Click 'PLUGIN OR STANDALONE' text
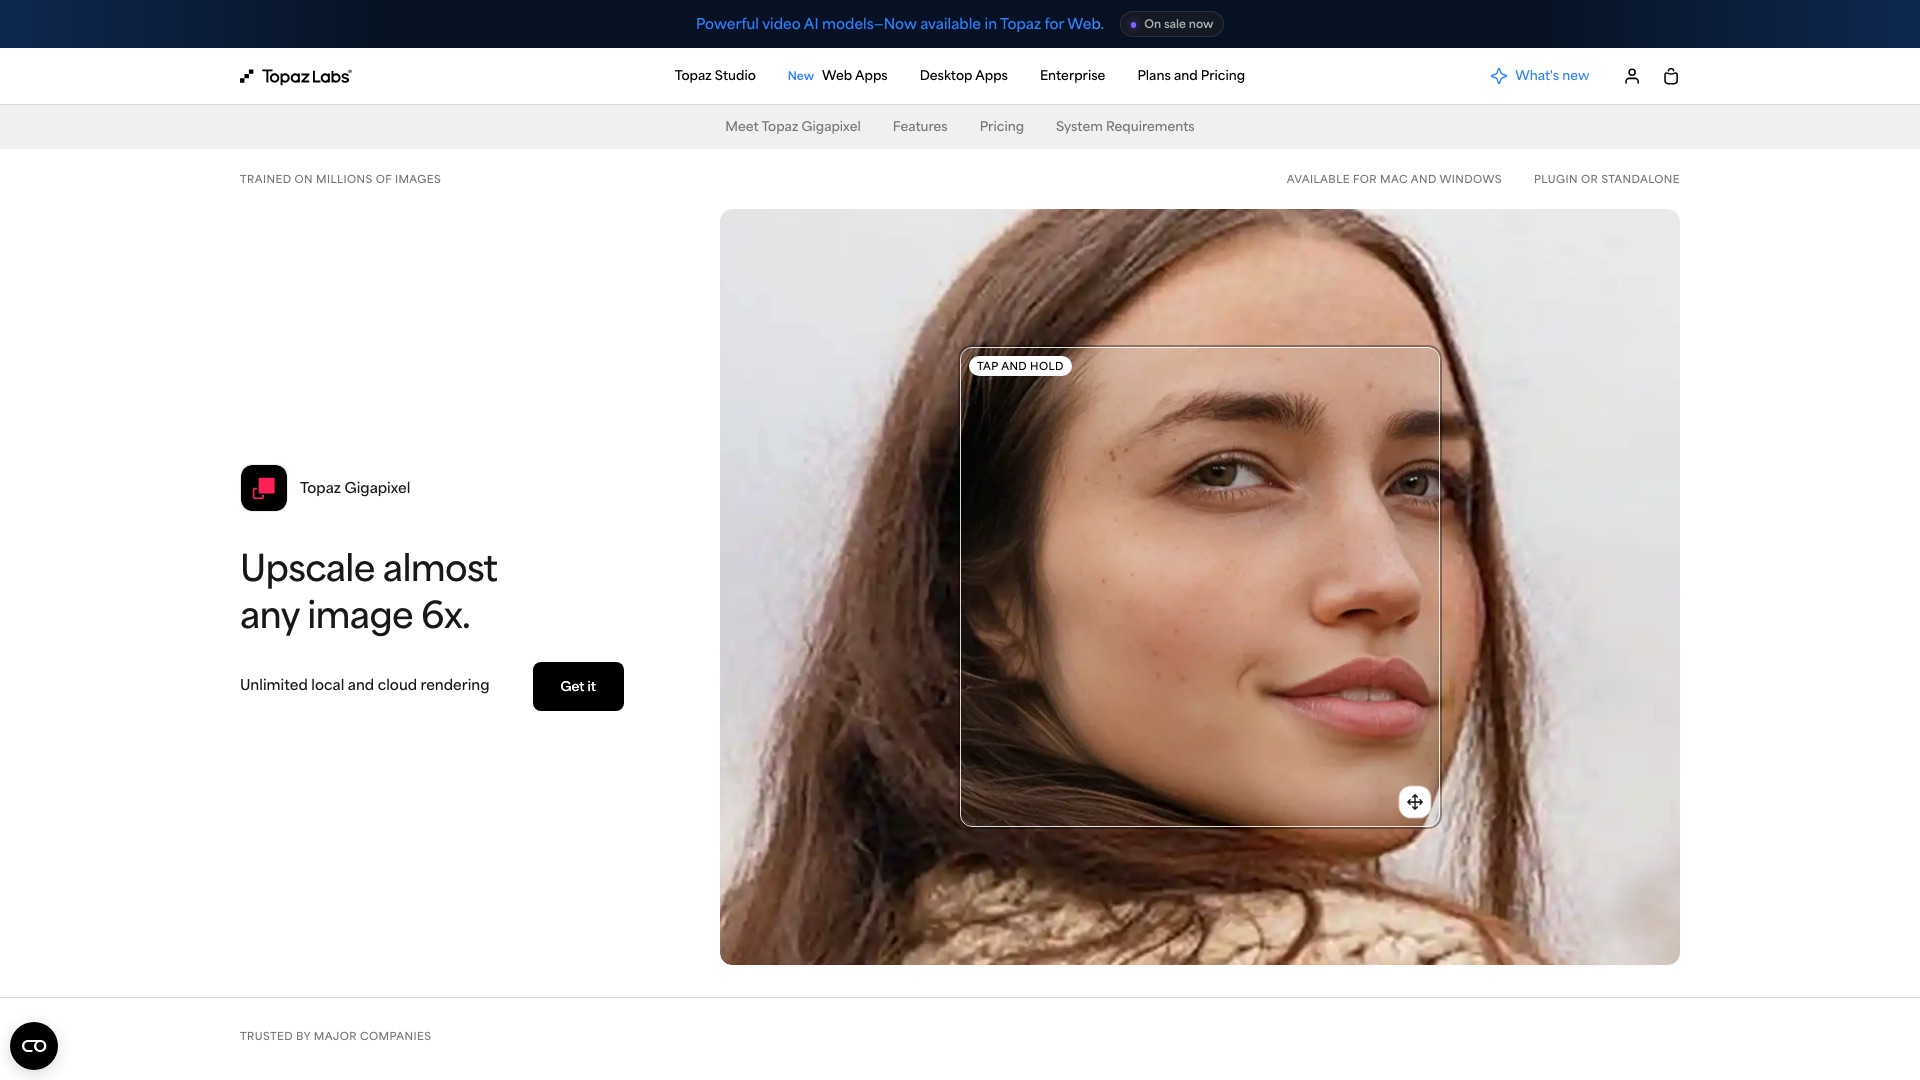 [x=1607, y=179]
